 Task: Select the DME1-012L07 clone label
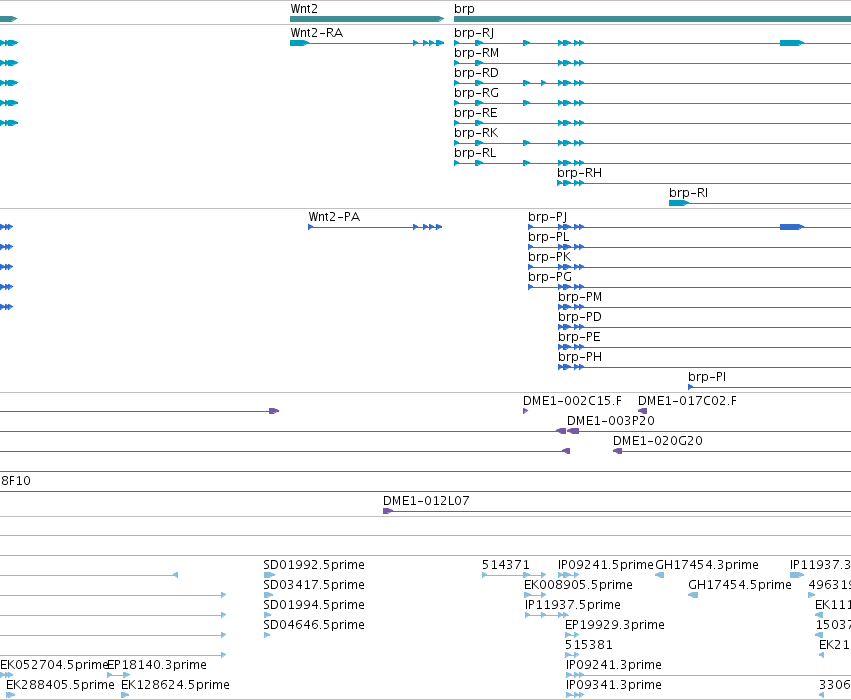coord(426,501)
